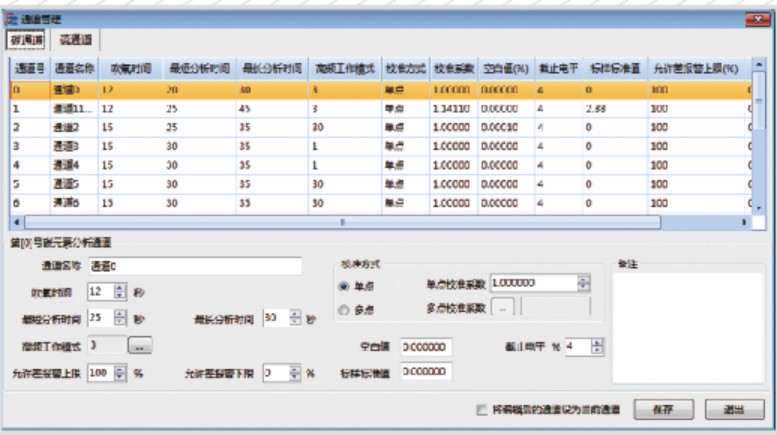
Task: Click the 通道号 column header
Action: (30, 68)
